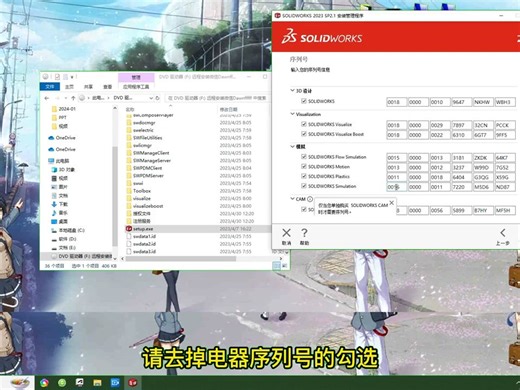Click the 取消 cancel X button in installer

tap(286, 236)
